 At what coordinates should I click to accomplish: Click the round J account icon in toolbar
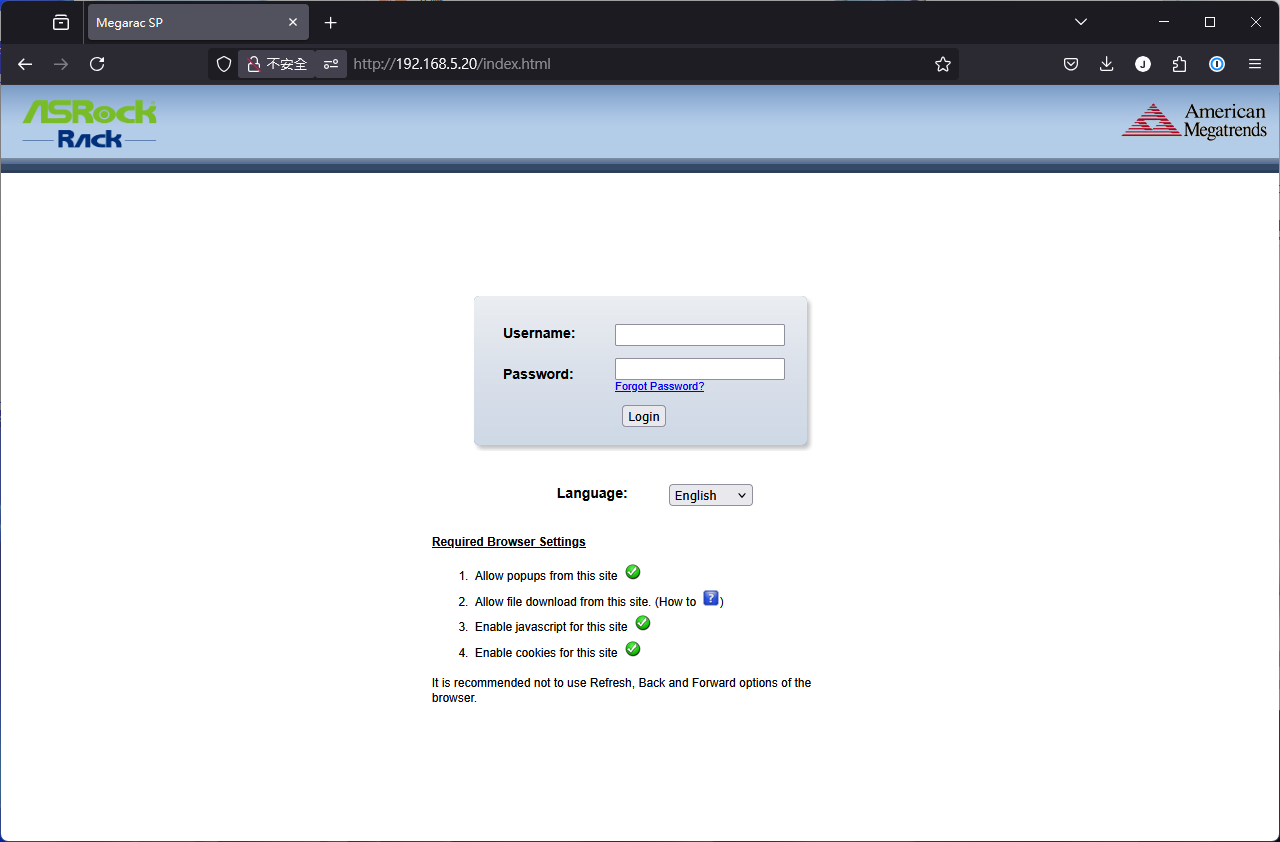[x=1143, y=64]
